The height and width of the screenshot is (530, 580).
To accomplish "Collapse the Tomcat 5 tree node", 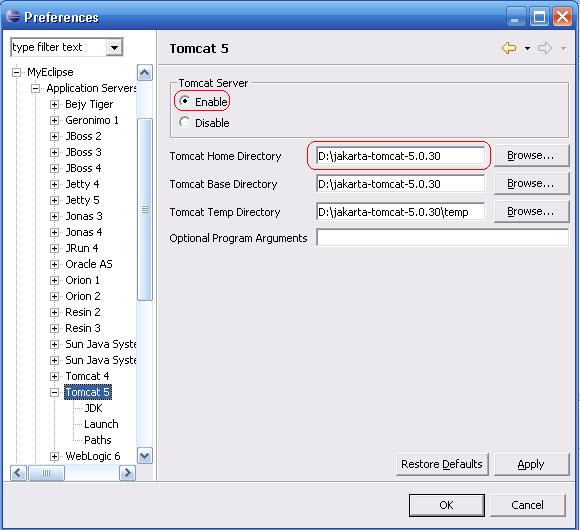I will tap(54, 392).
